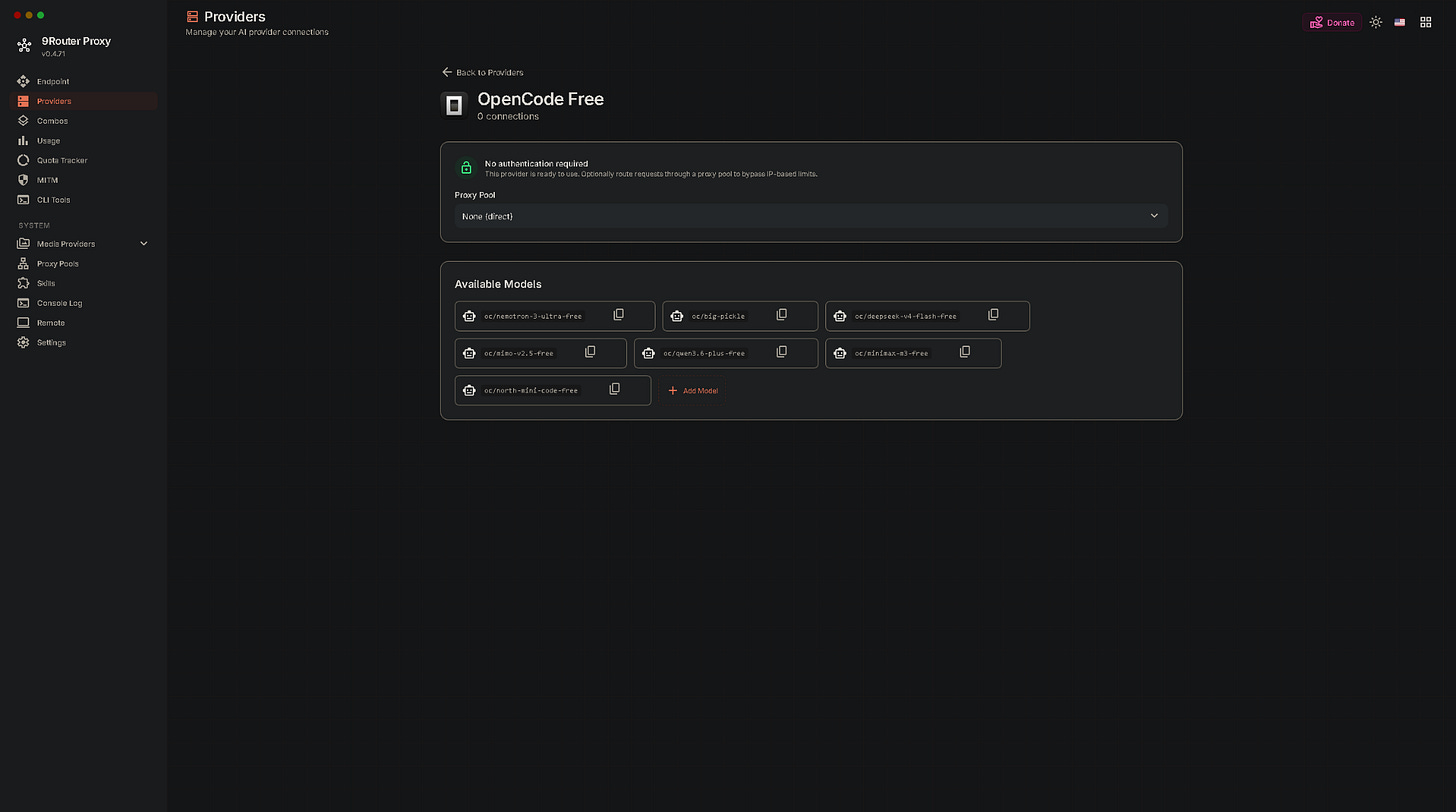The image size is (1456, 812).
Task: Open Quota Tracker via its ring icon
Action: [24, 160]
